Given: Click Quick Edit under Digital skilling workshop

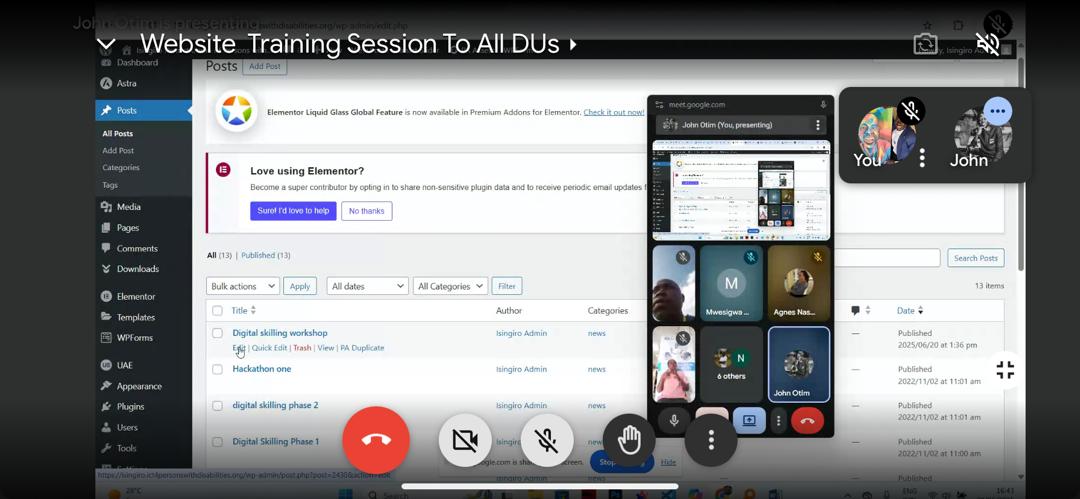Looking at the screenshot, I should click(269, 348).
